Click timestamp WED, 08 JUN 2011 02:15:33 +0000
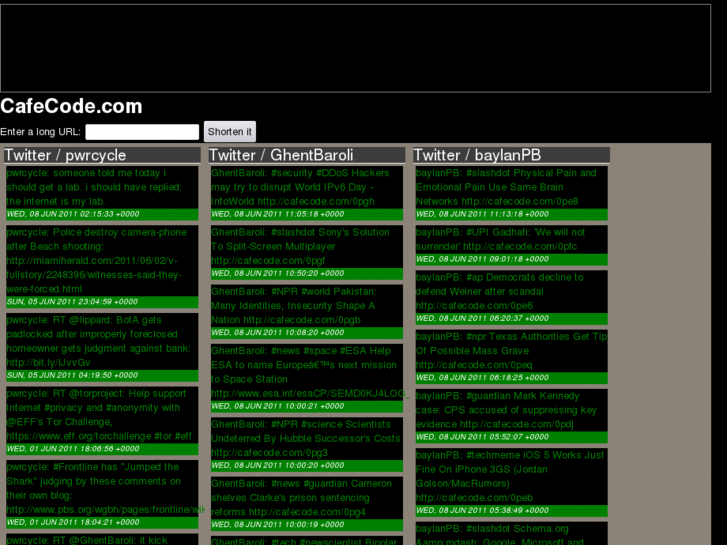Screen dimensions: 727x545 coord(73,214)
